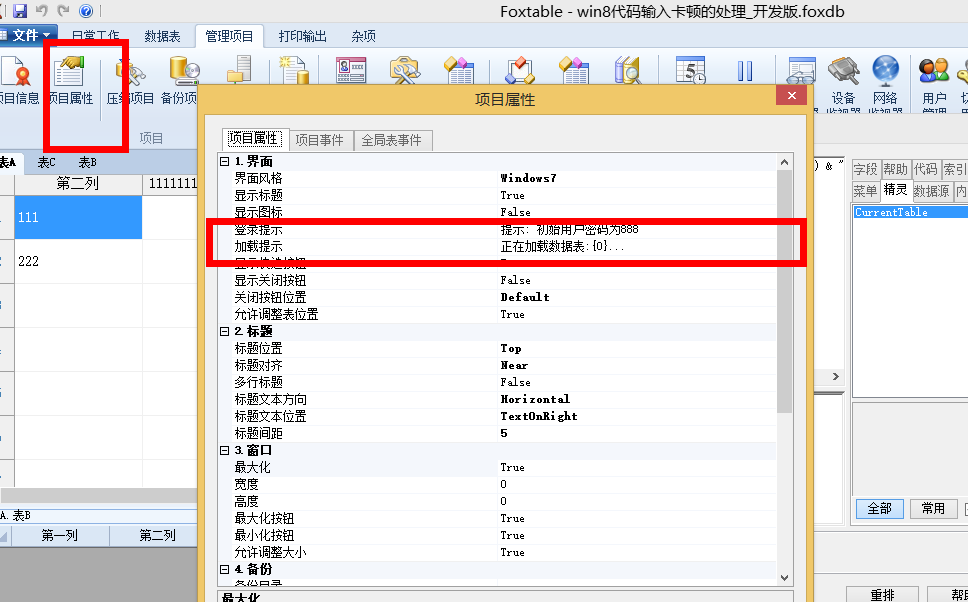The width and height of the screenshot is (968, 602).
Task: Open the 全局表事件 dialog tab
Action: coord(392,140)
